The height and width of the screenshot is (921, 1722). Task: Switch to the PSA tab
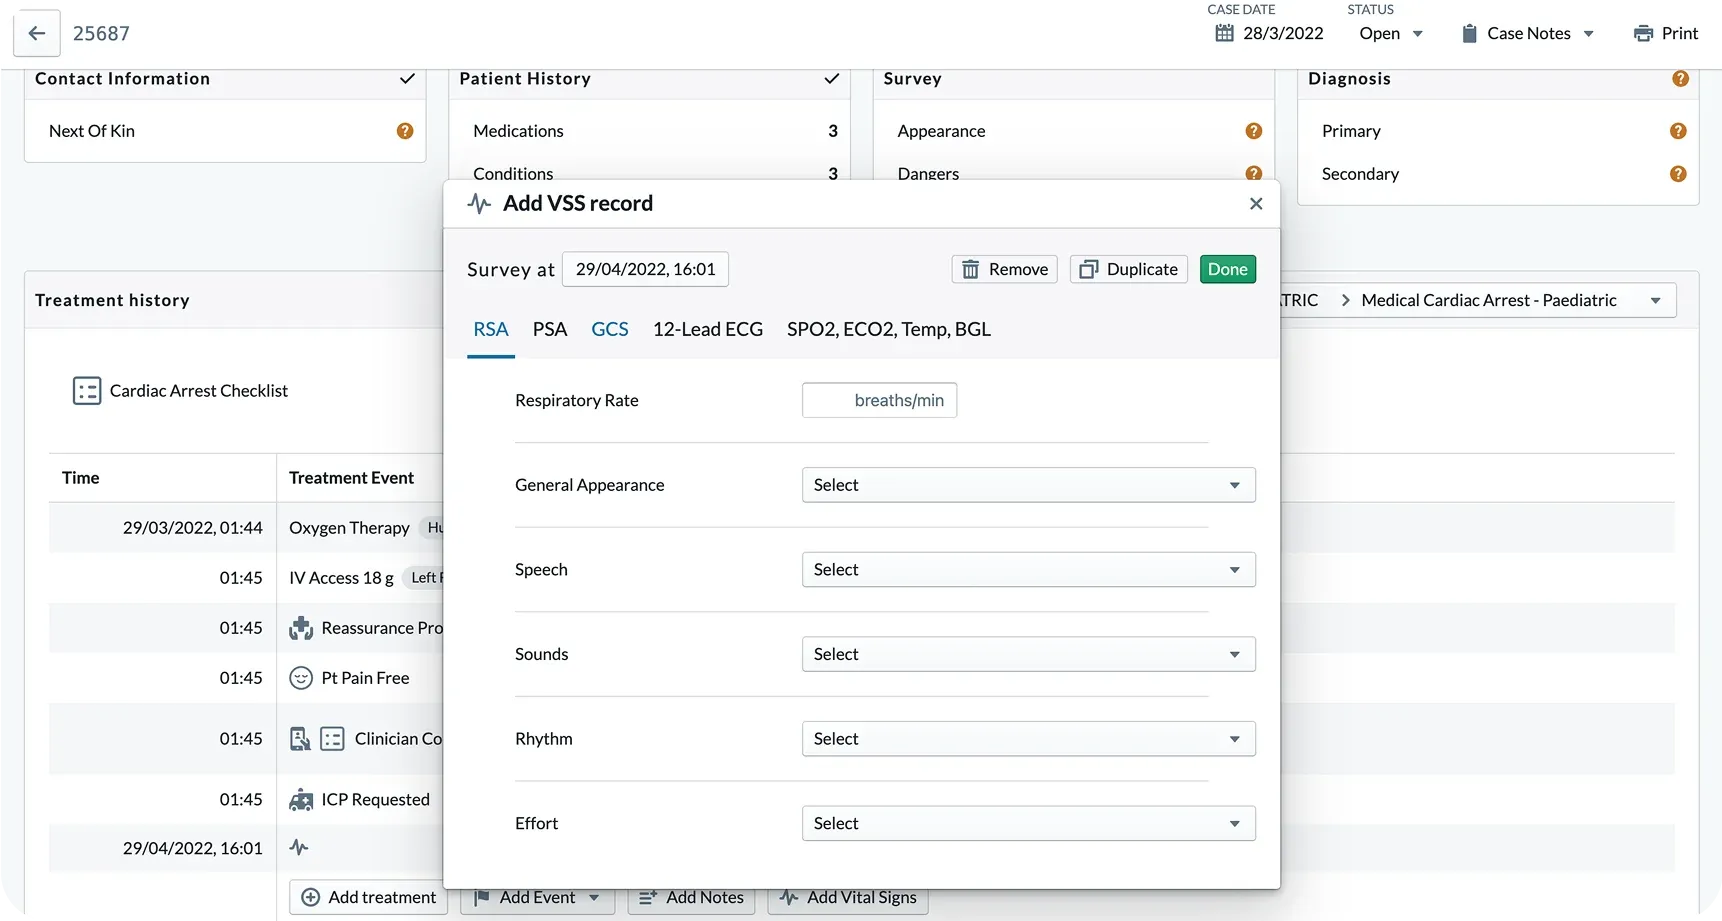[x=549, y=329]
